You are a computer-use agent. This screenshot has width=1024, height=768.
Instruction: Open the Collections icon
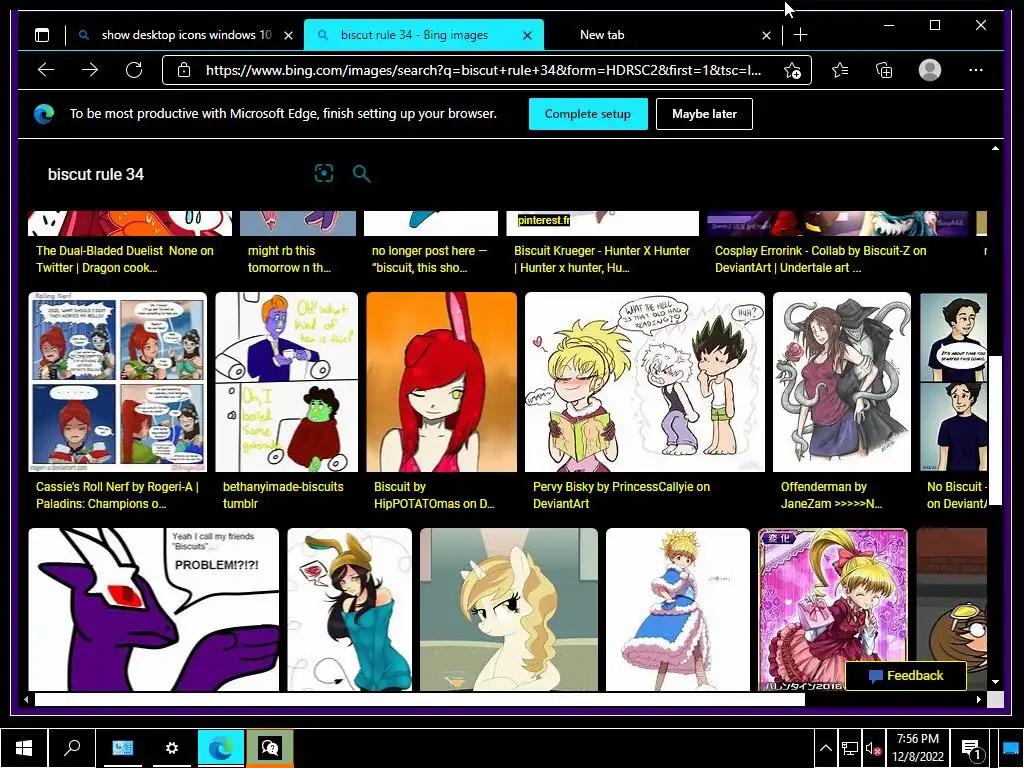point(884,70)
